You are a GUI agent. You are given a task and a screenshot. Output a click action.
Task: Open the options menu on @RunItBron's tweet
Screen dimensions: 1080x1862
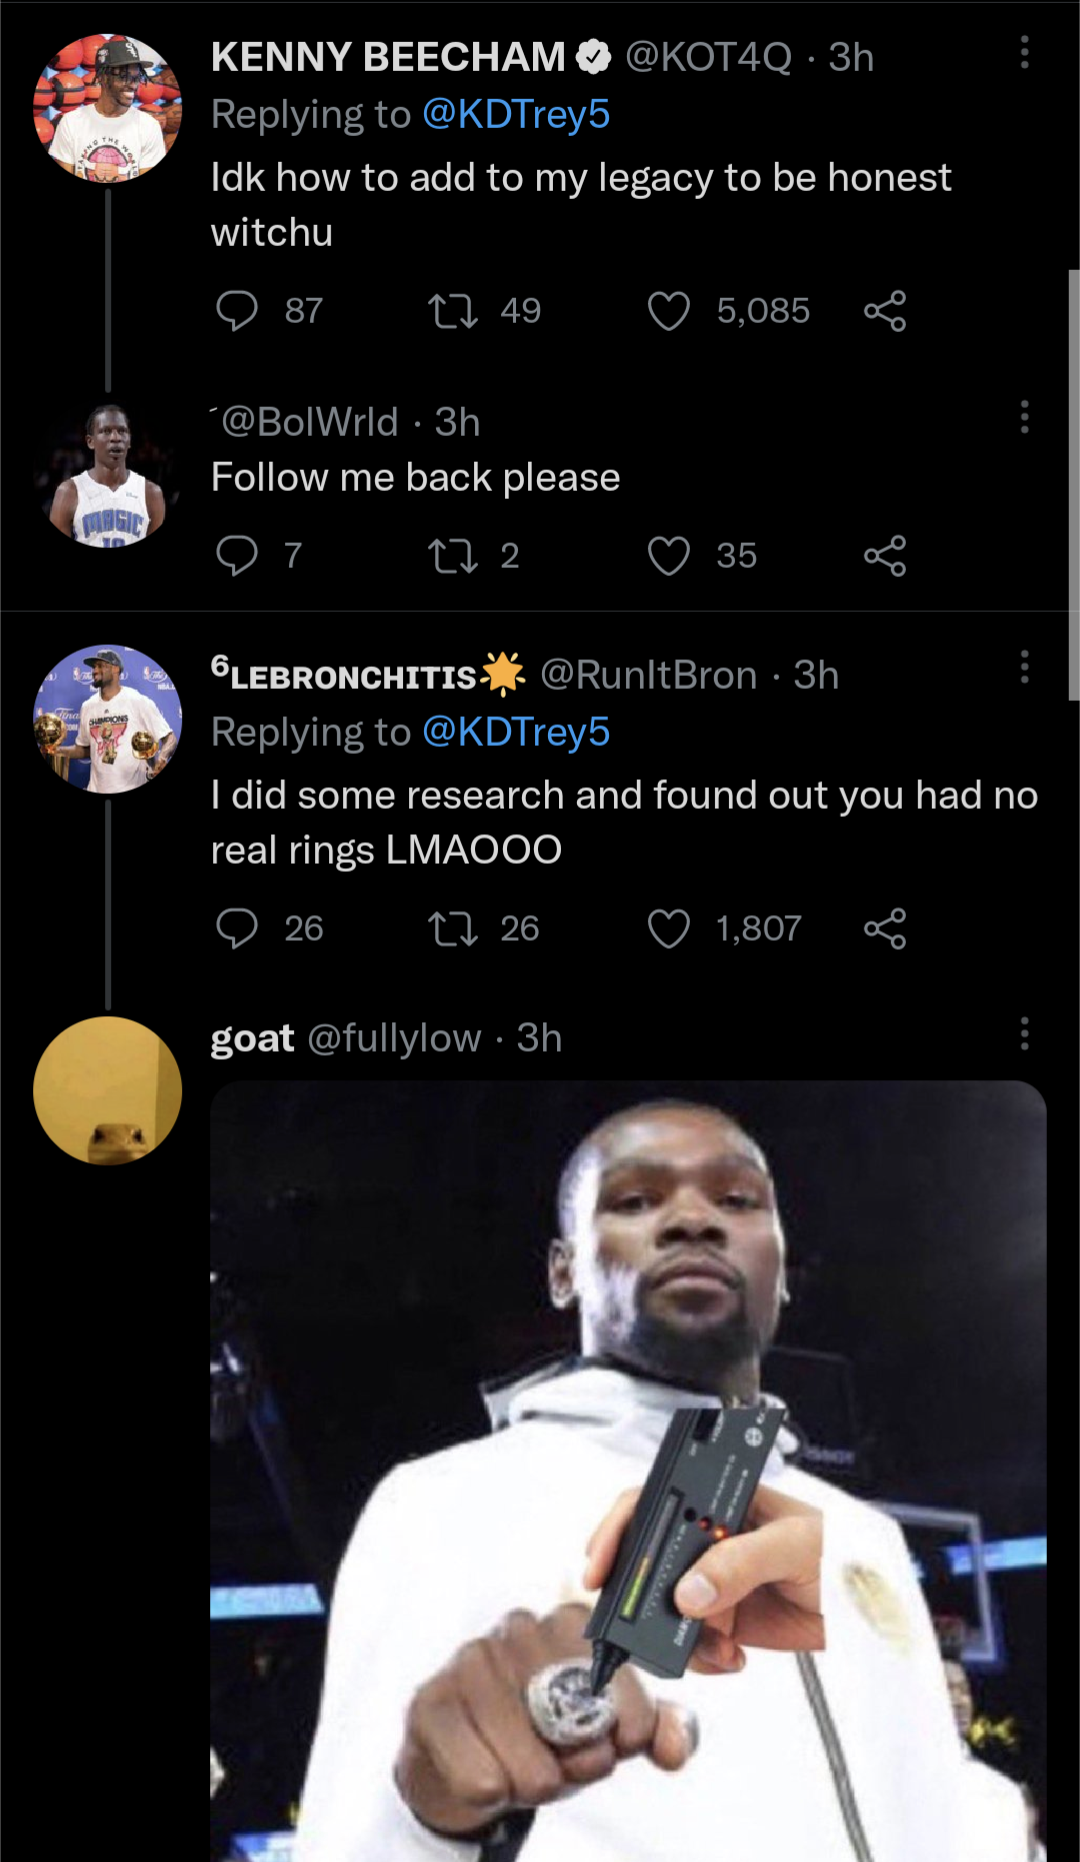click(1023, 668)
